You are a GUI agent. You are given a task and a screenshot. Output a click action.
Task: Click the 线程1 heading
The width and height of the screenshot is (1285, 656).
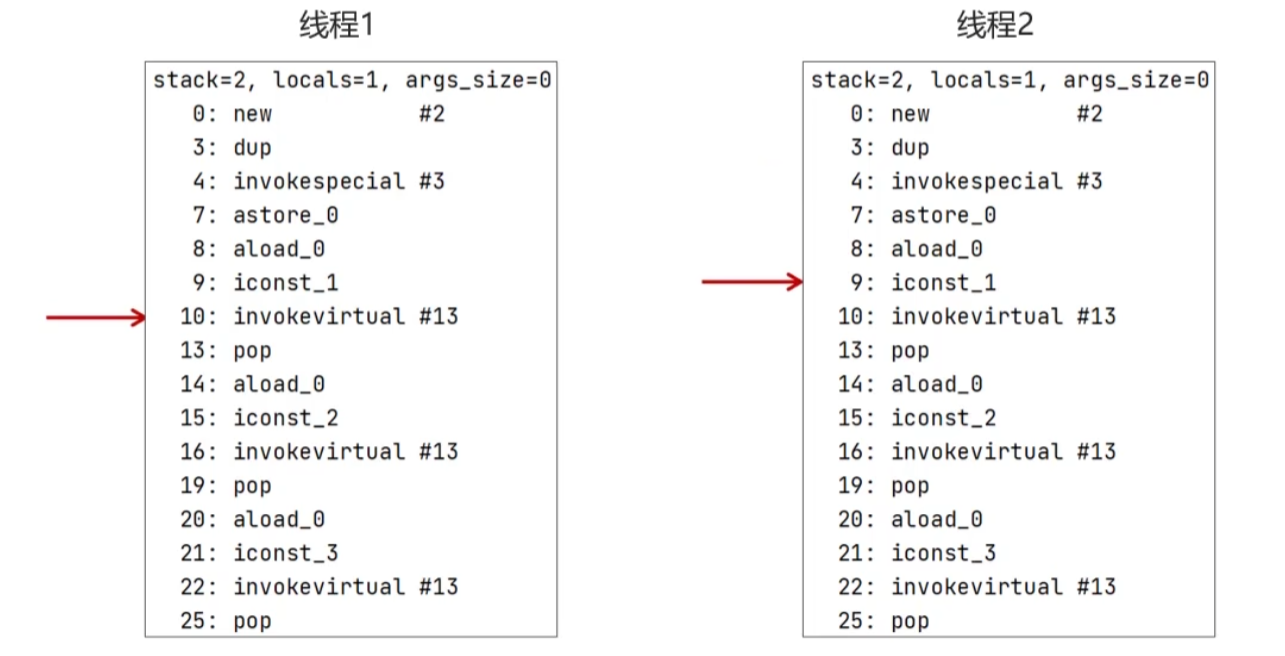coord(336,26)
